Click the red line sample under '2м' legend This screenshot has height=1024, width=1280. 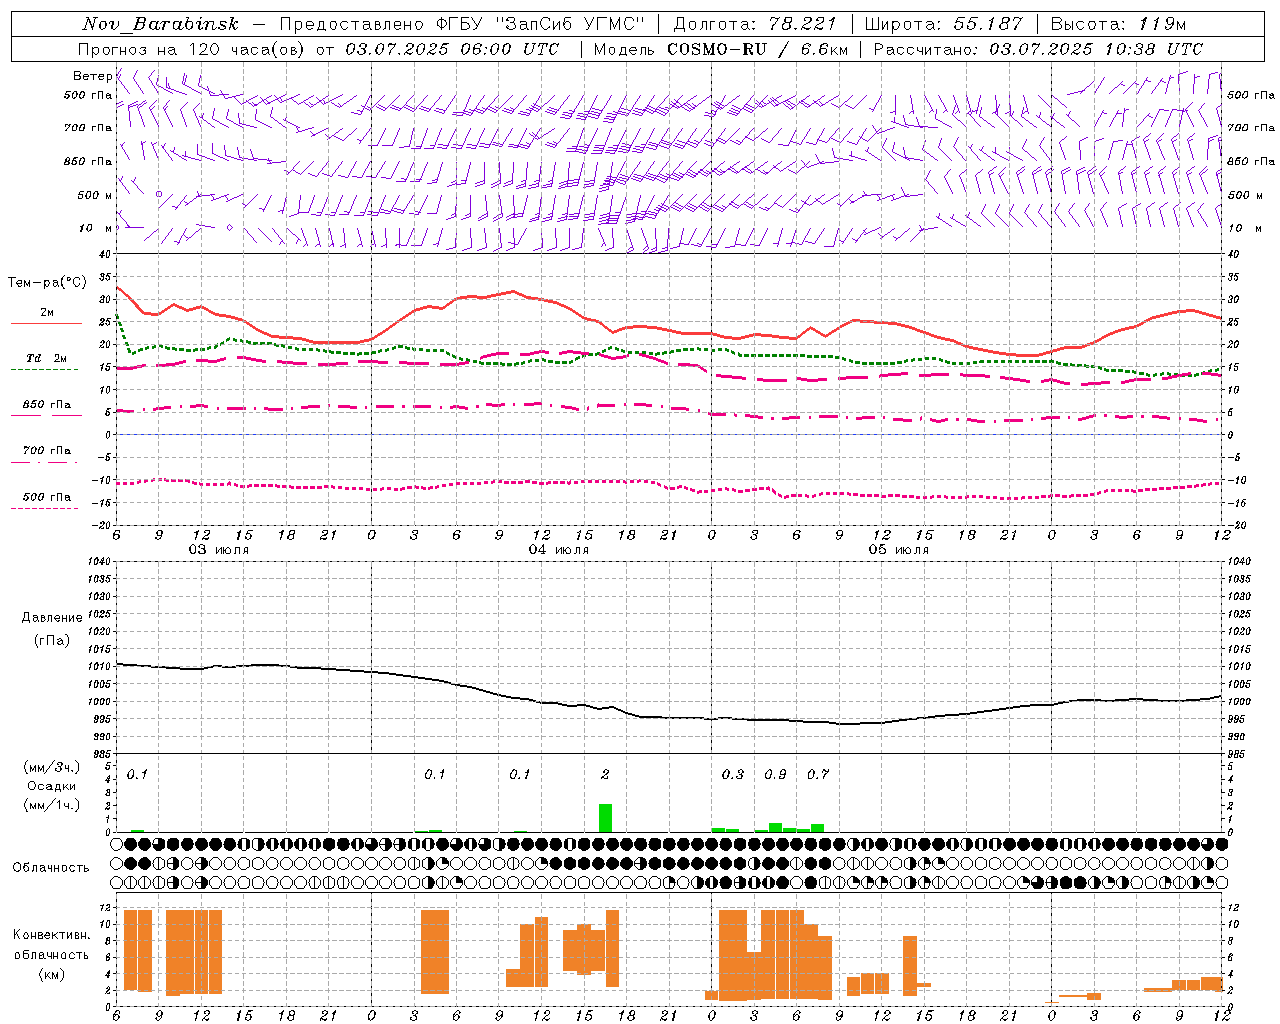point(46,323)
